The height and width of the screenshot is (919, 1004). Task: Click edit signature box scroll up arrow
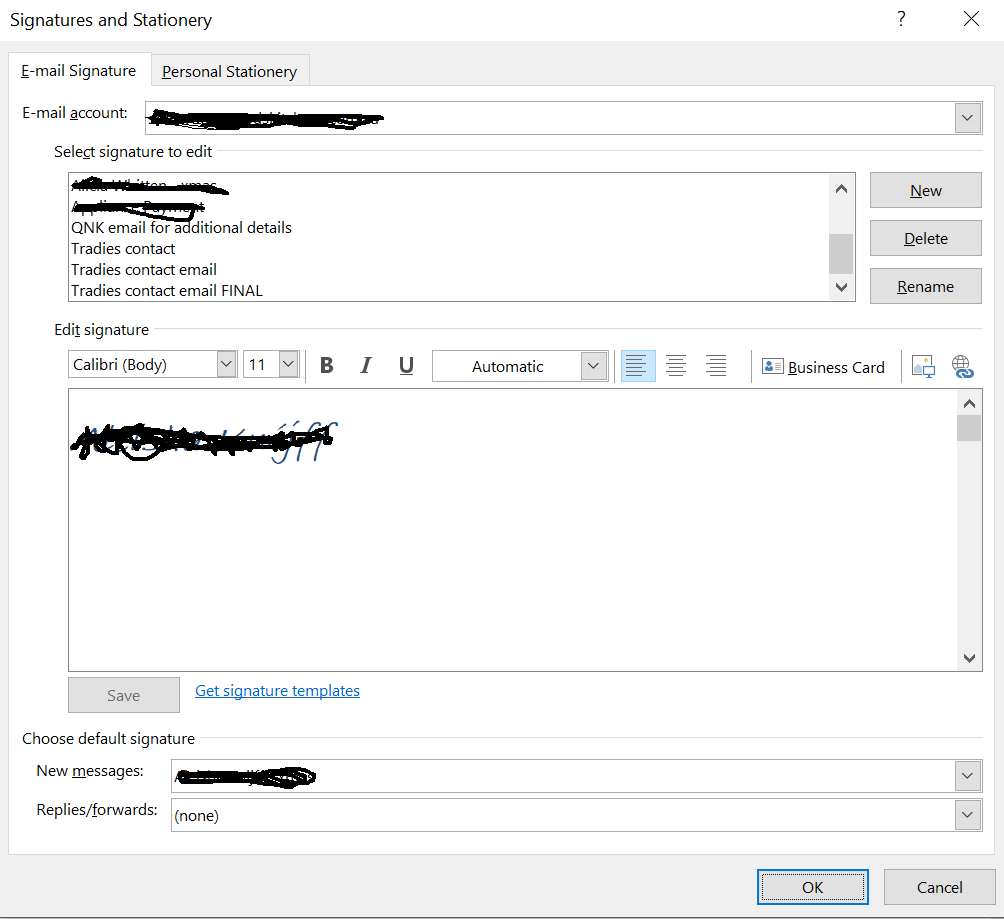click(x=969, y=403)
